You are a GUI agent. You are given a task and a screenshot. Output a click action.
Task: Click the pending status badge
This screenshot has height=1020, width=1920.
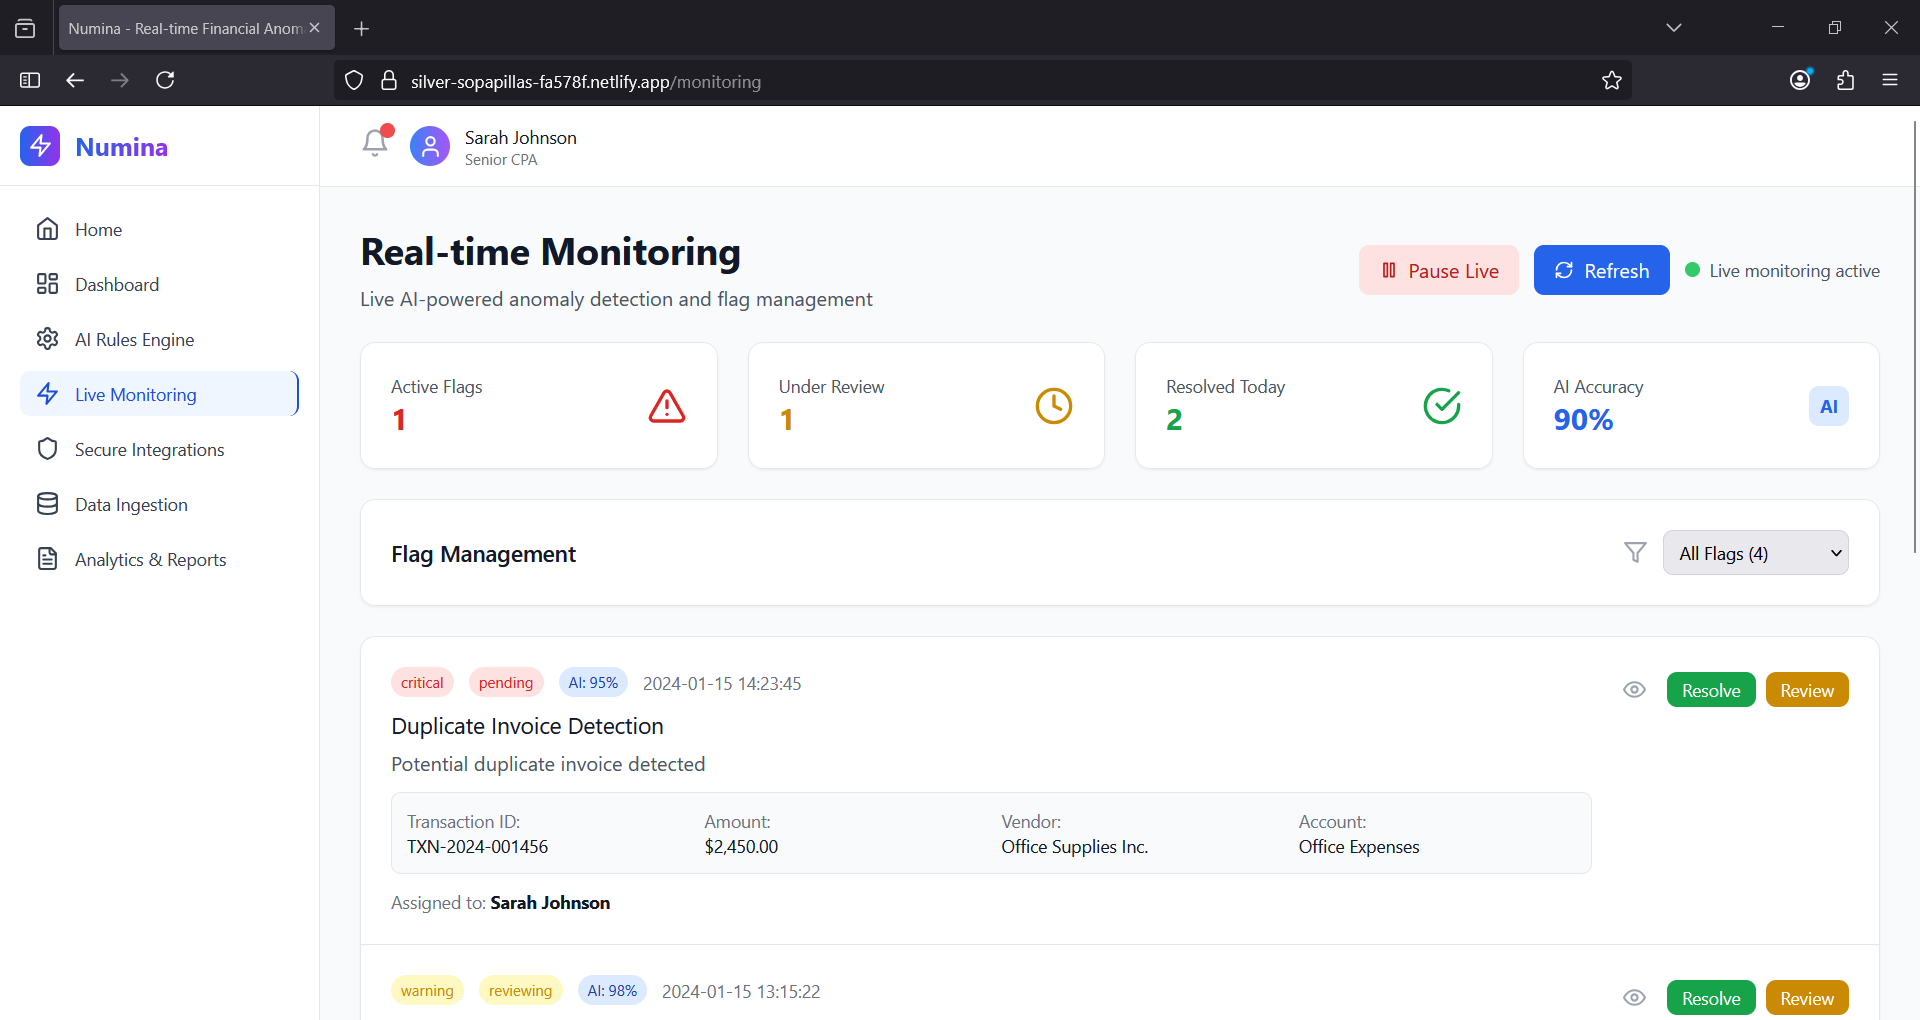click(506, 683)
